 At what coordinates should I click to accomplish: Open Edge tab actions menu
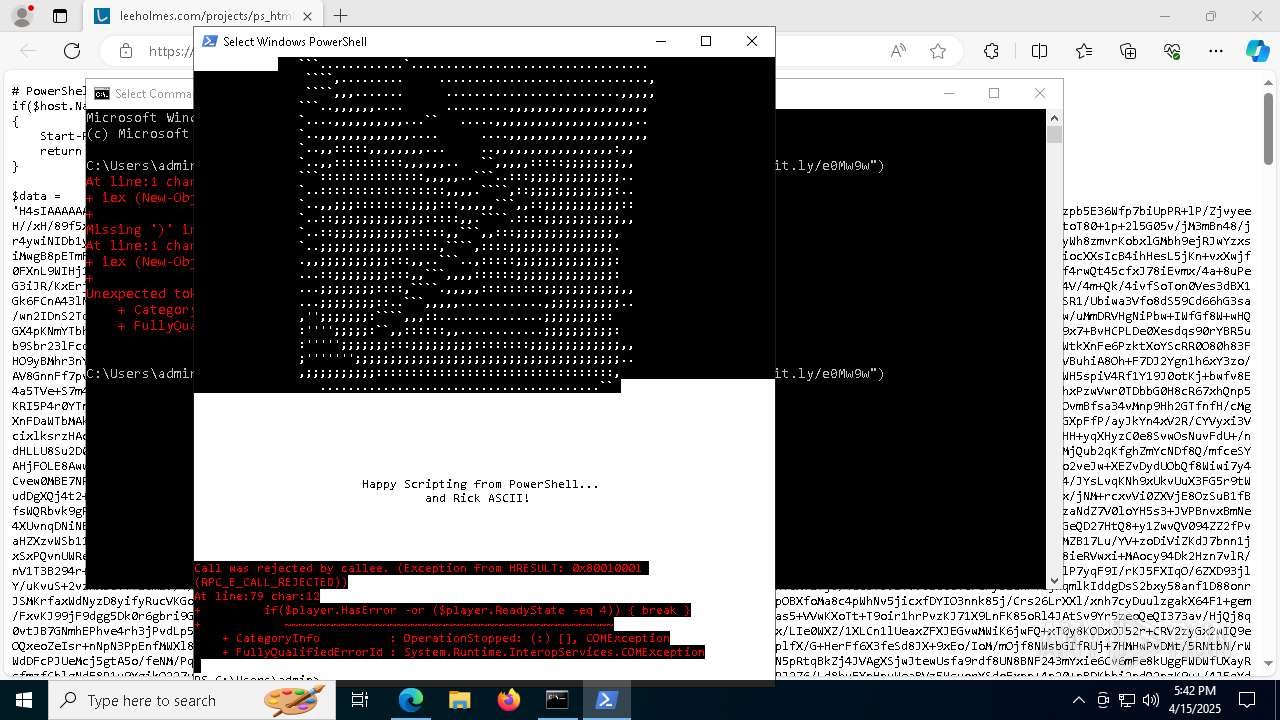tap(60, 16)
